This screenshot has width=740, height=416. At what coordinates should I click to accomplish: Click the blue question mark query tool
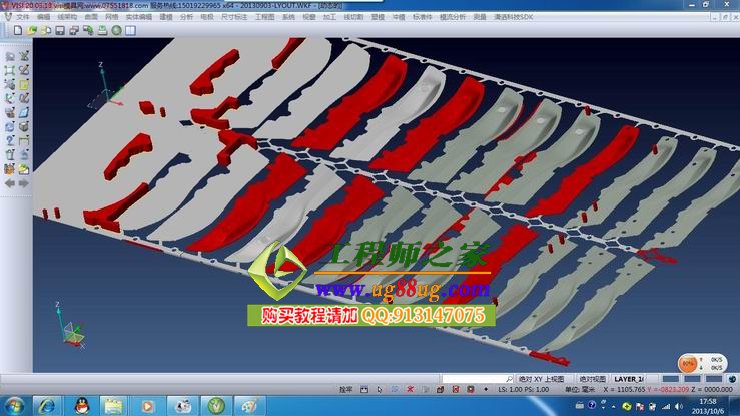pos(10,140)
